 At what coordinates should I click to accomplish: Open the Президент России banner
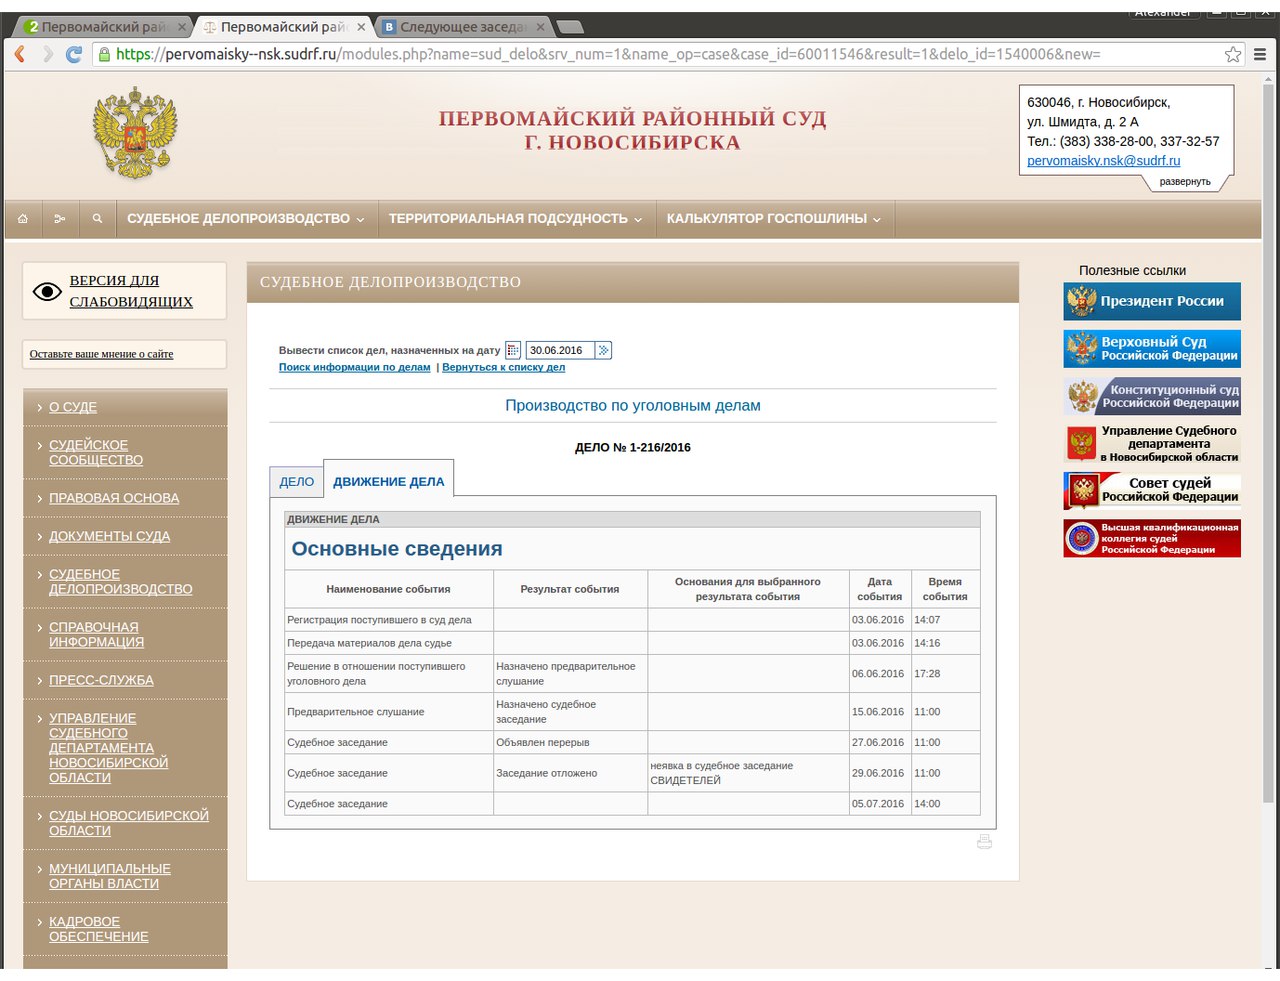[1152, 301]
